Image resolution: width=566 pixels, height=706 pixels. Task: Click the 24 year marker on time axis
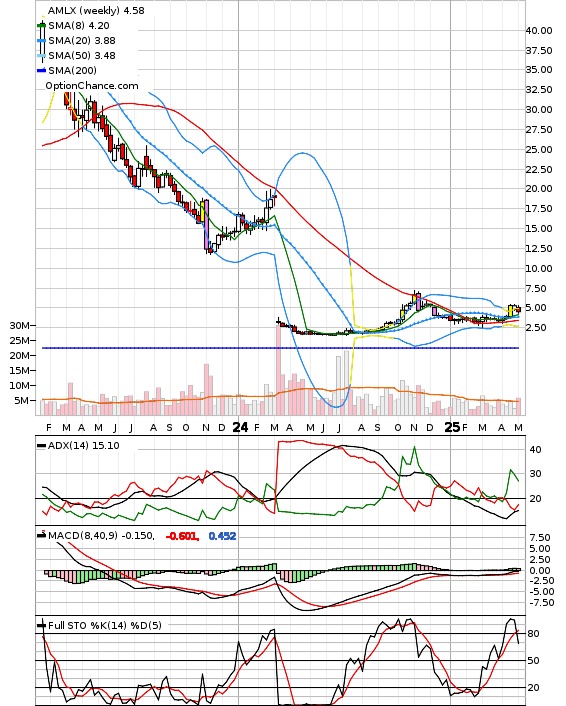240,427
